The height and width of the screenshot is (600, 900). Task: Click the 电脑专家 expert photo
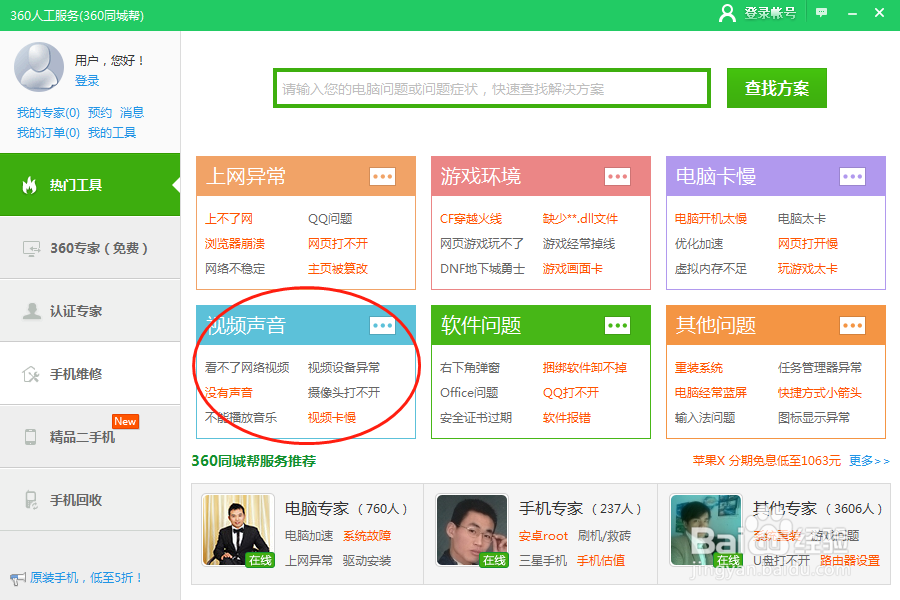[238, 530]
